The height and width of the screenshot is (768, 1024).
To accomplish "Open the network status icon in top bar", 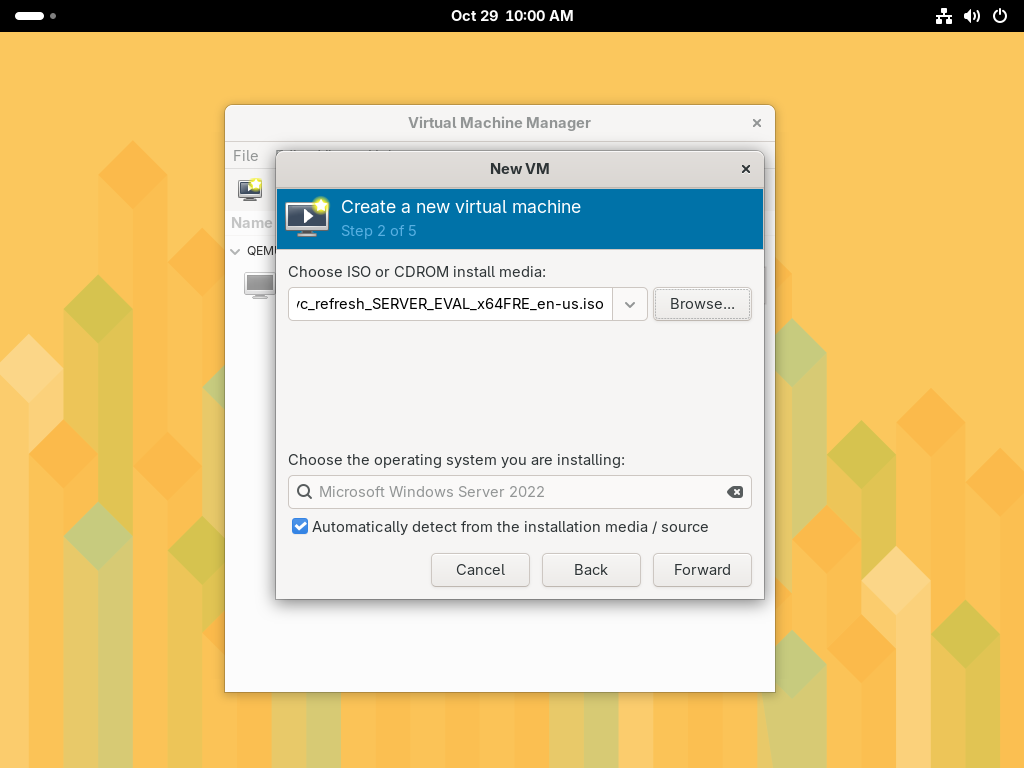I will click(943, 16).
